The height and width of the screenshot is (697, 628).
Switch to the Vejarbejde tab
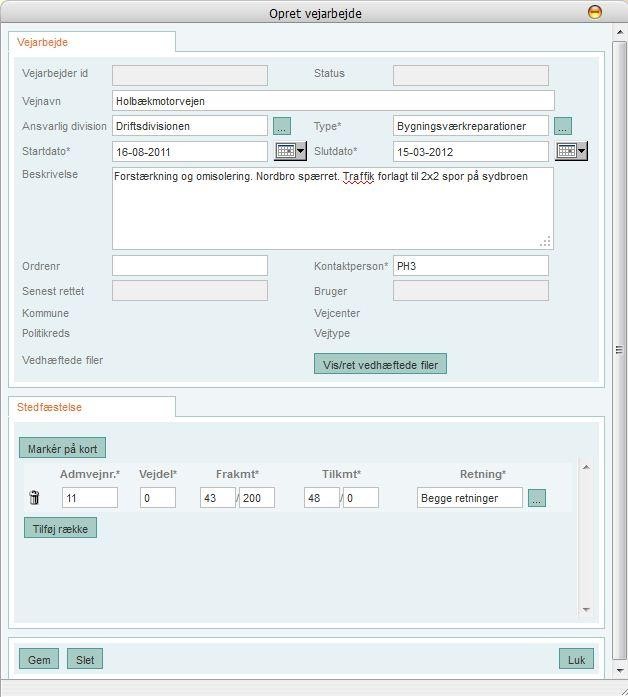(43, 42)
